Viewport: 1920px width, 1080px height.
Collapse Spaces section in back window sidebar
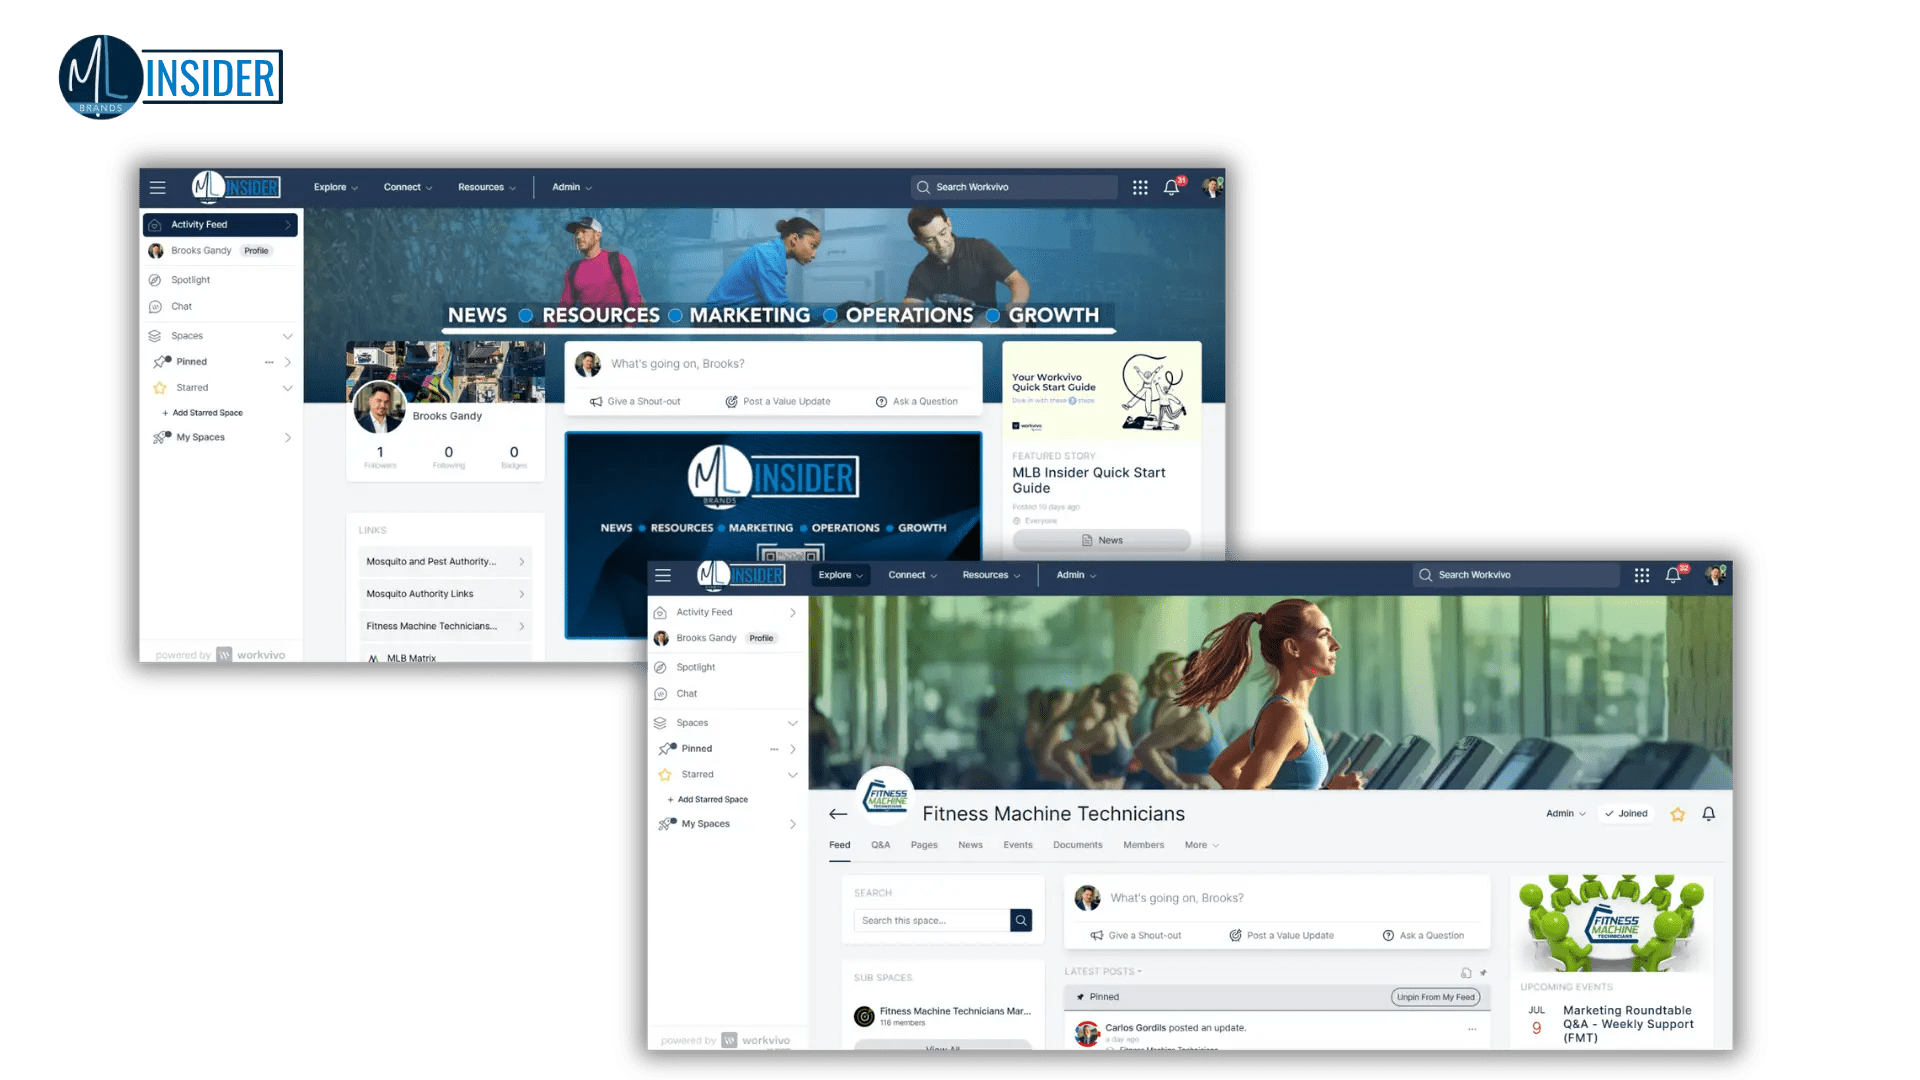pos(288,336)
